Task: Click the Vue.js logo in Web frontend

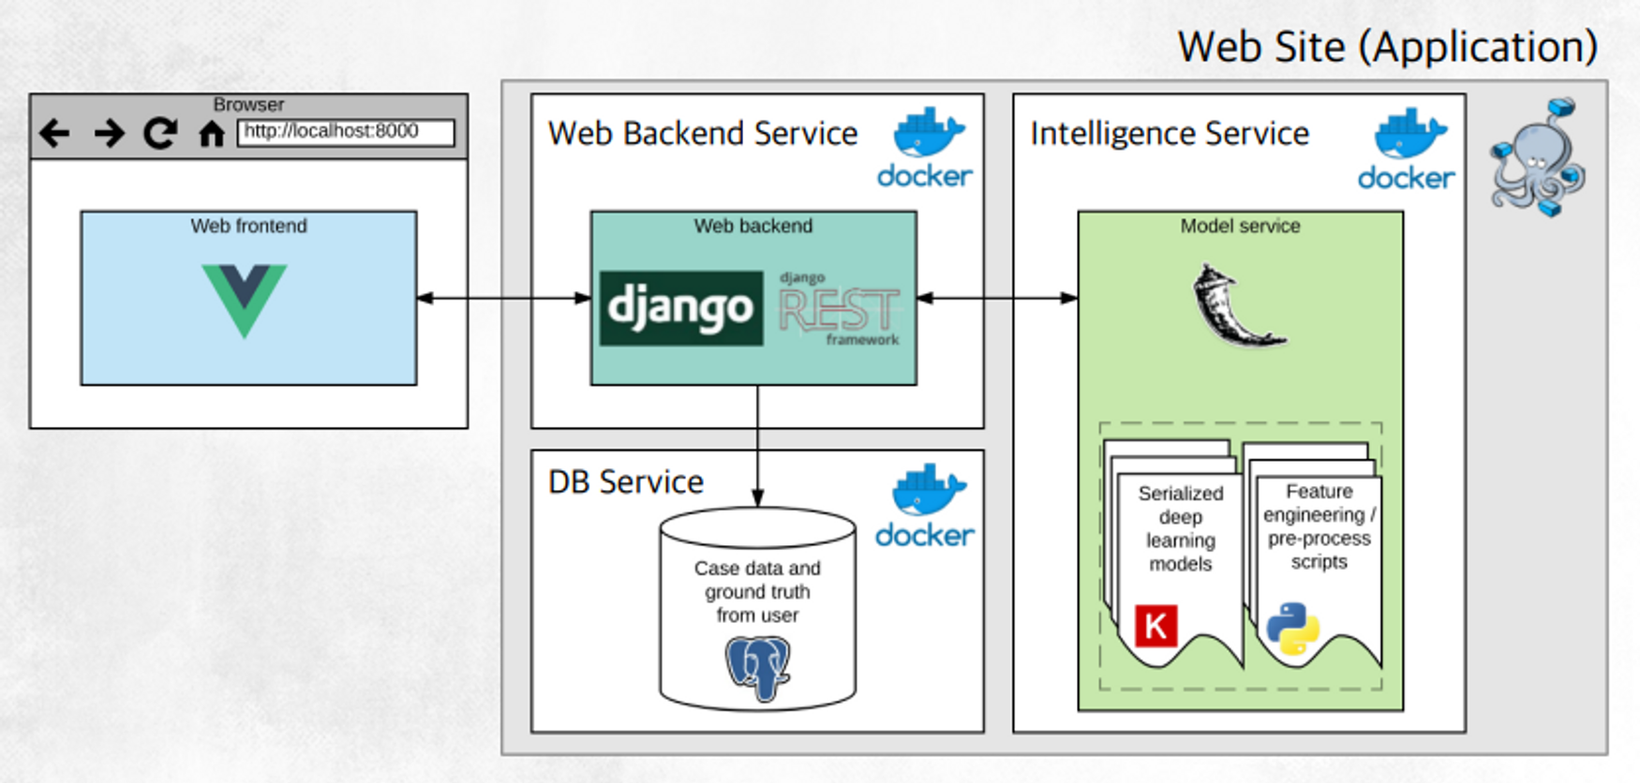Action: [244, 300]
